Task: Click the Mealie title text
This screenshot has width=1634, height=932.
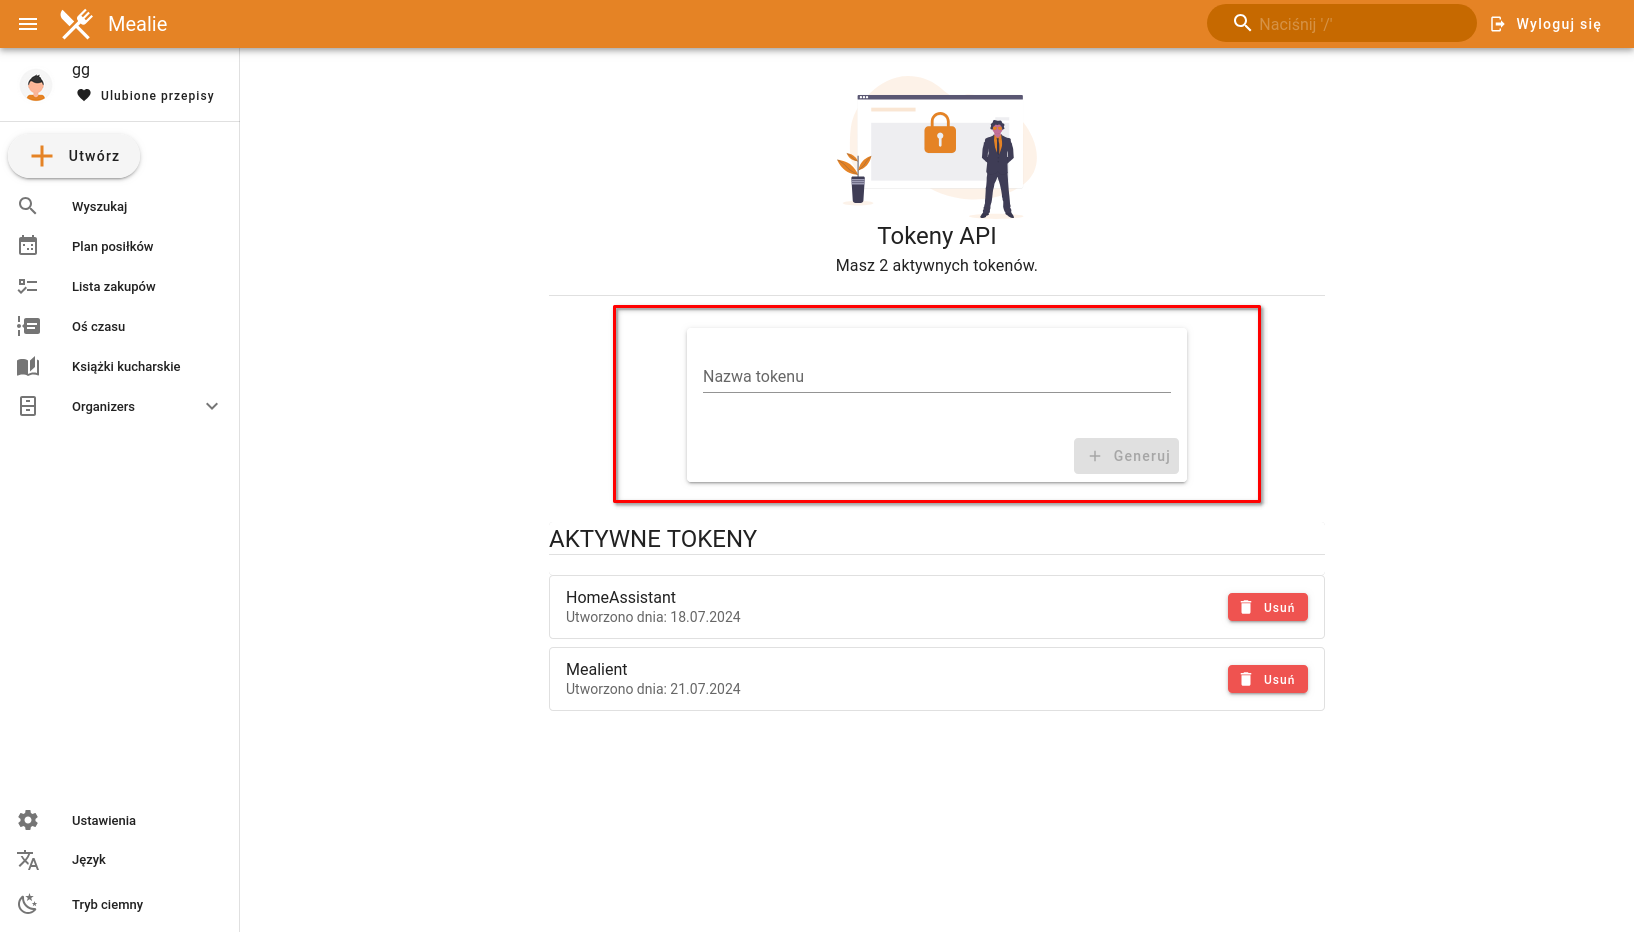Action: tap(137, 24)
